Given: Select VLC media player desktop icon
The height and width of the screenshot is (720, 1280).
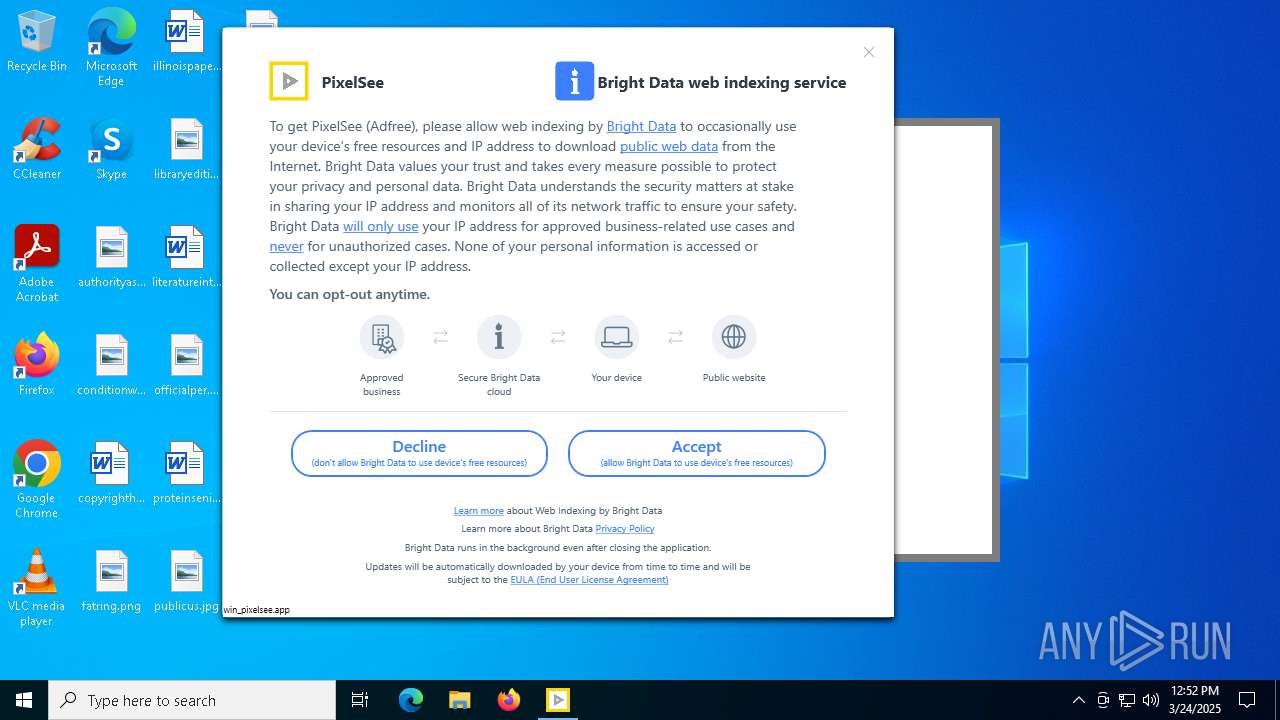Looking at the screenshot, I should (x=37, y=588).
